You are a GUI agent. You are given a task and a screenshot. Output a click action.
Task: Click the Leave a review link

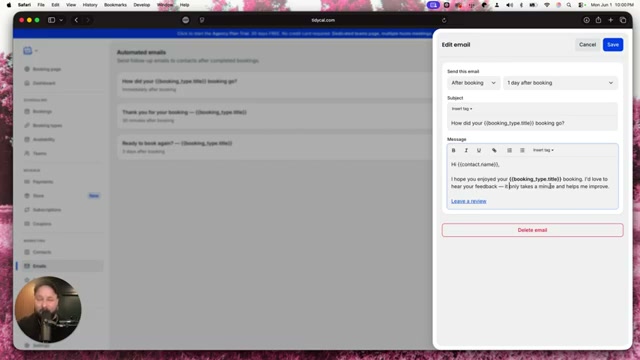click(x=469, y=201)
